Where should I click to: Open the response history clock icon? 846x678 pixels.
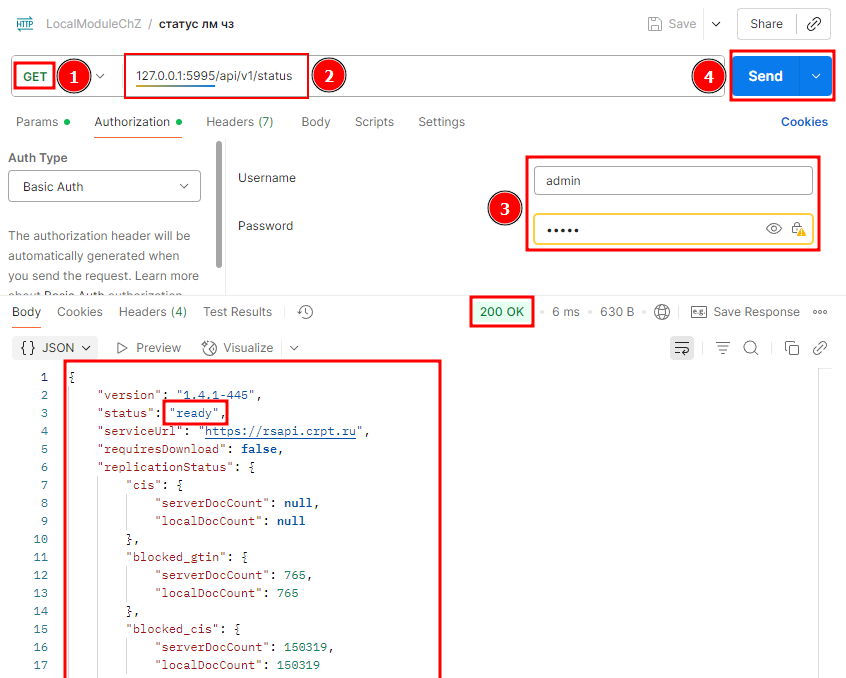(x=306, y=312)
